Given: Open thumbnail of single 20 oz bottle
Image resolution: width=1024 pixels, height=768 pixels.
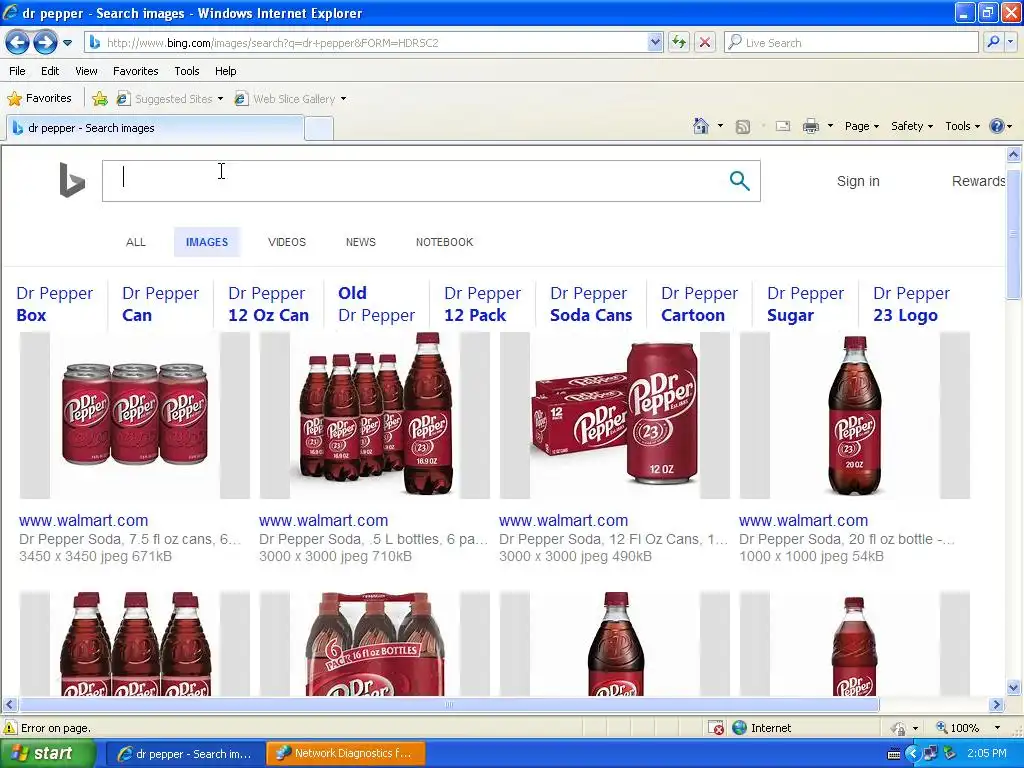Looking at the screenshot, I should coord(854,415).
